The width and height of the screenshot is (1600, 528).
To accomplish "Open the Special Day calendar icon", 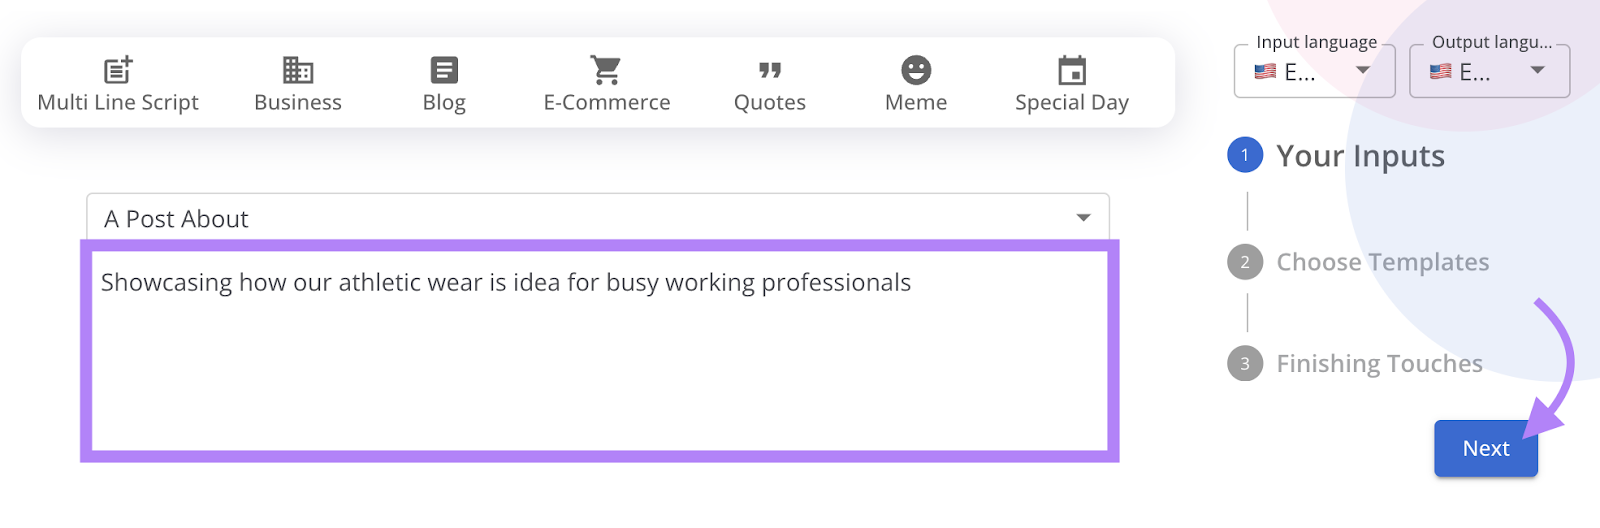I will 1072,70.
